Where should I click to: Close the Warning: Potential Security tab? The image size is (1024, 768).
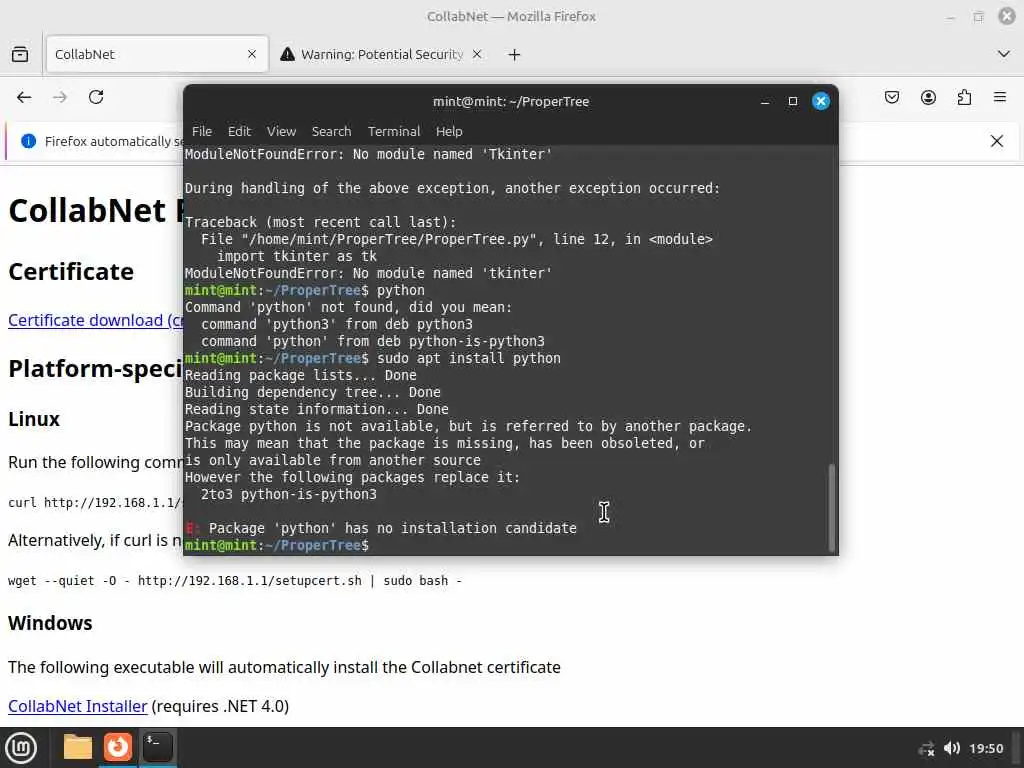click(477, 54)
